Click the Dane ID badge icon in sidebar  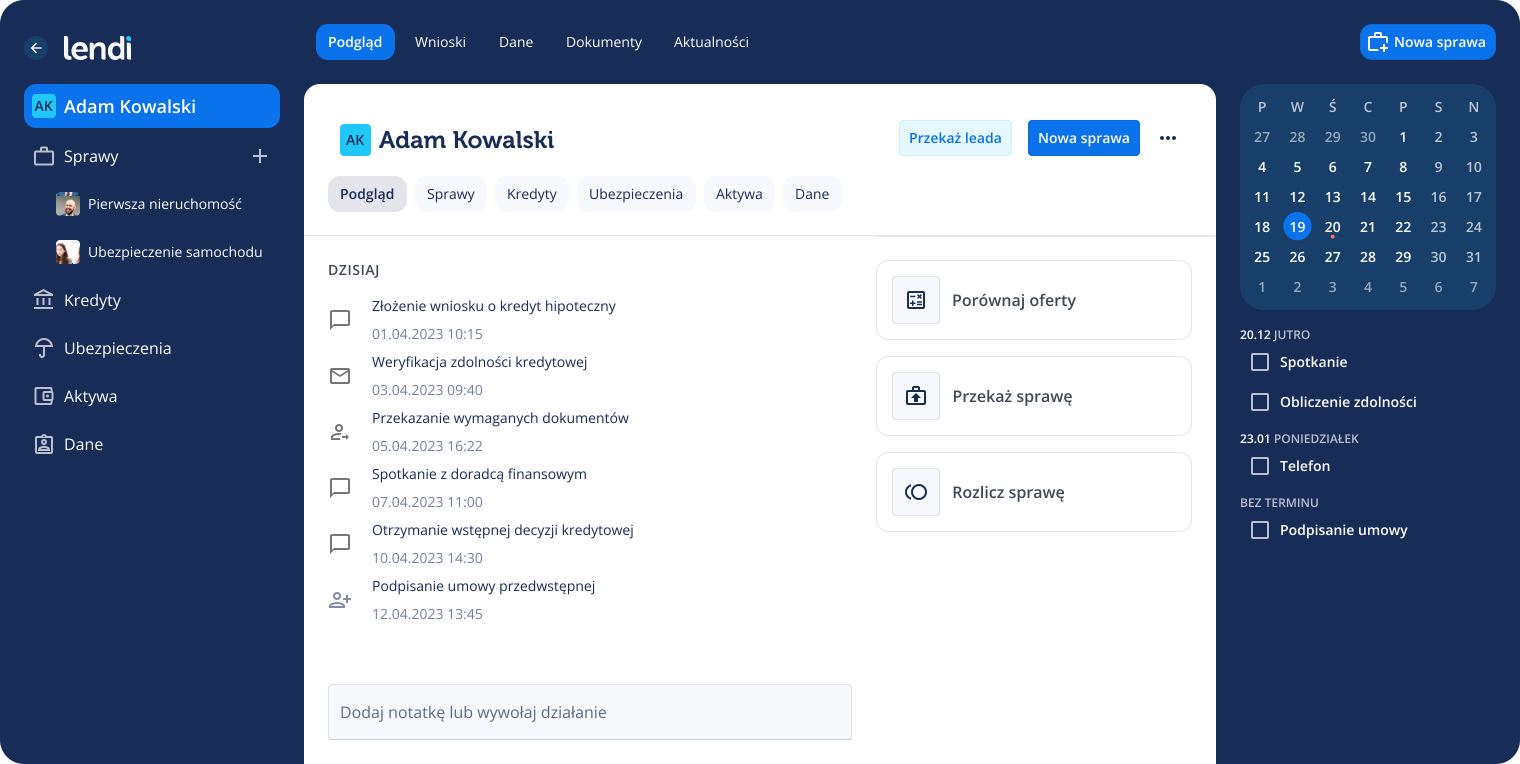[x=43, y=444]
